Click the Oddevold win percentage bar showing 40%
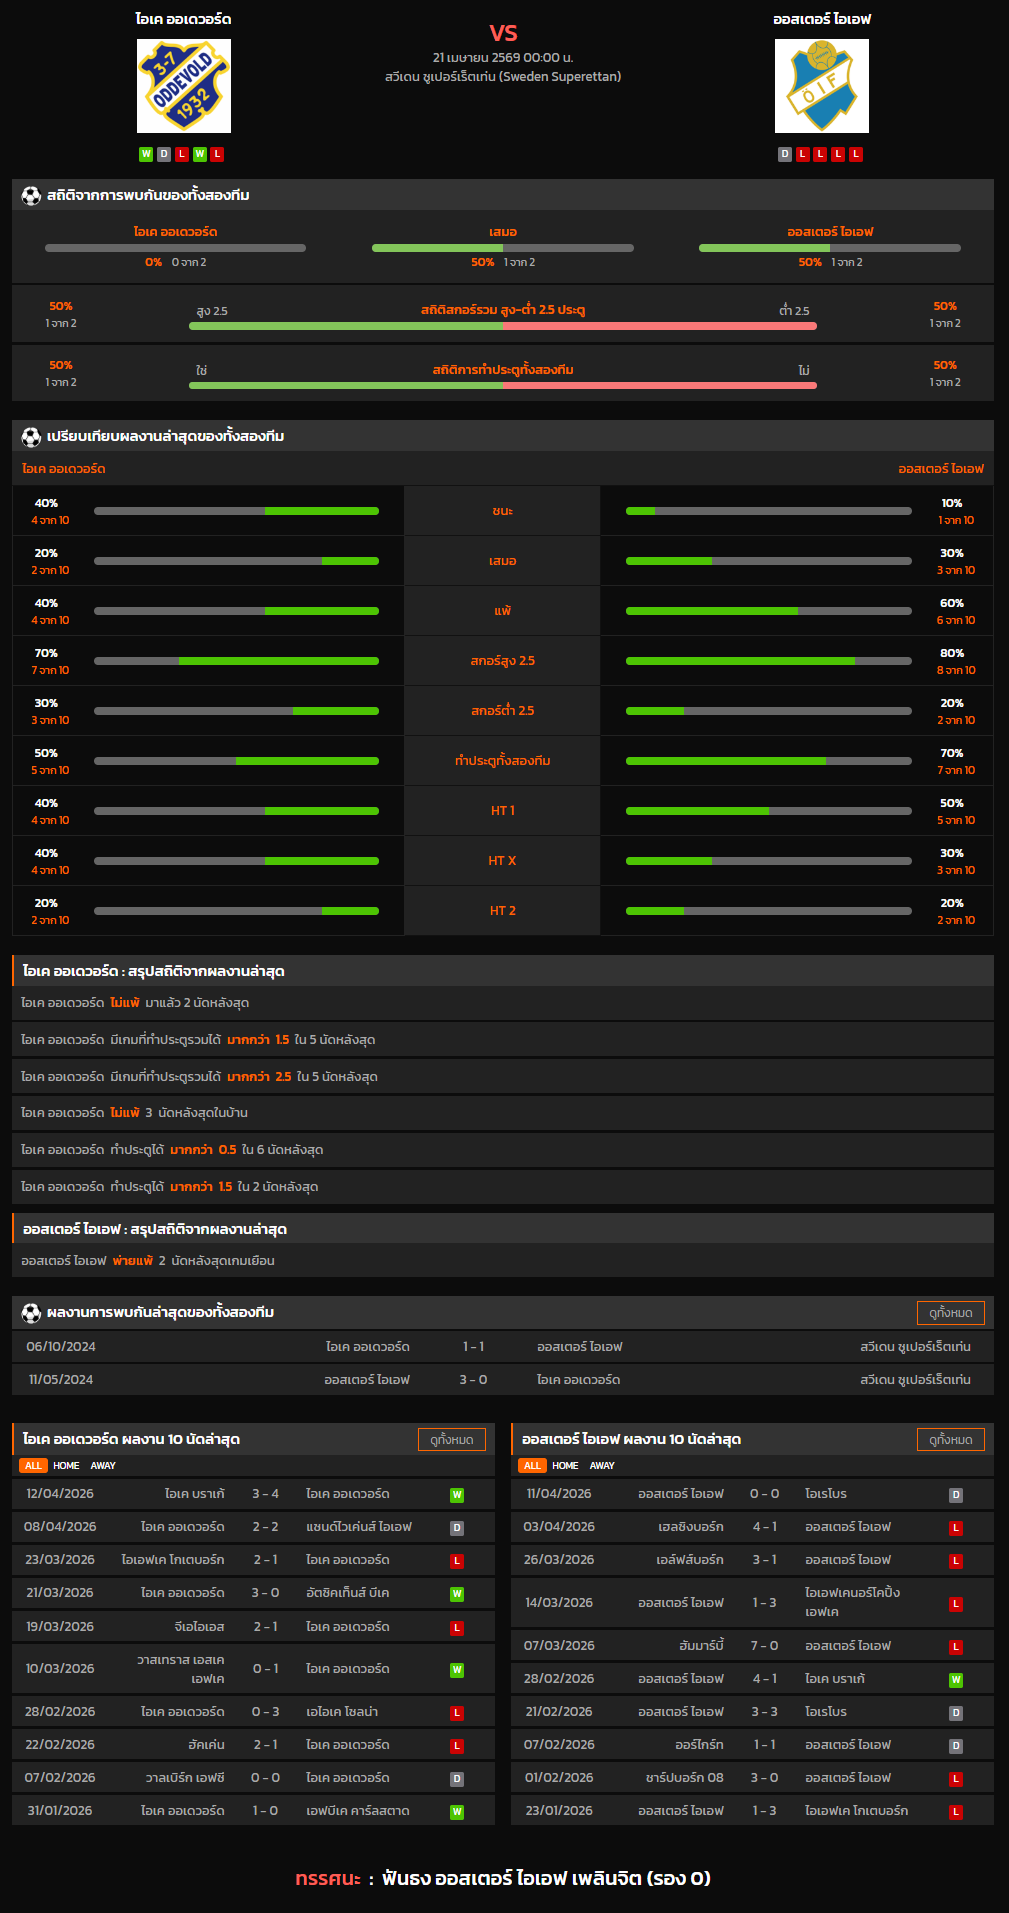This screenshot has width=1009, height=1913. coord(236,511)
